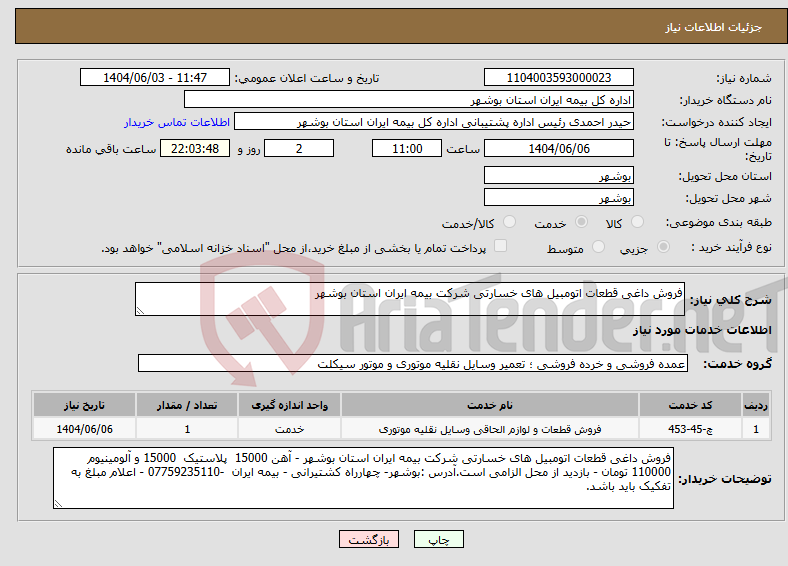The height and width of the screenshot is (566, 788).
Task: Click the بازگشت (back) button
Action: tap(369, 539)
